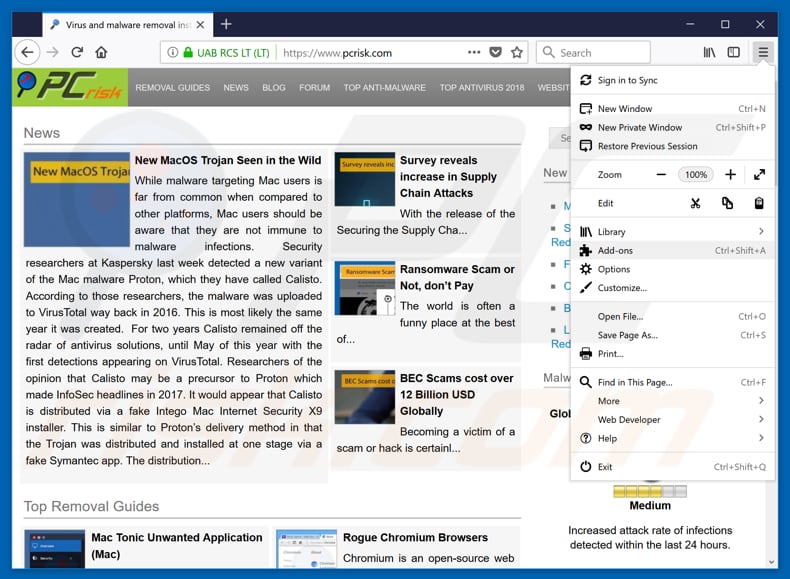Select Find in This Page…
This screenshot has height=579, width=790.
tap(673, 382)
